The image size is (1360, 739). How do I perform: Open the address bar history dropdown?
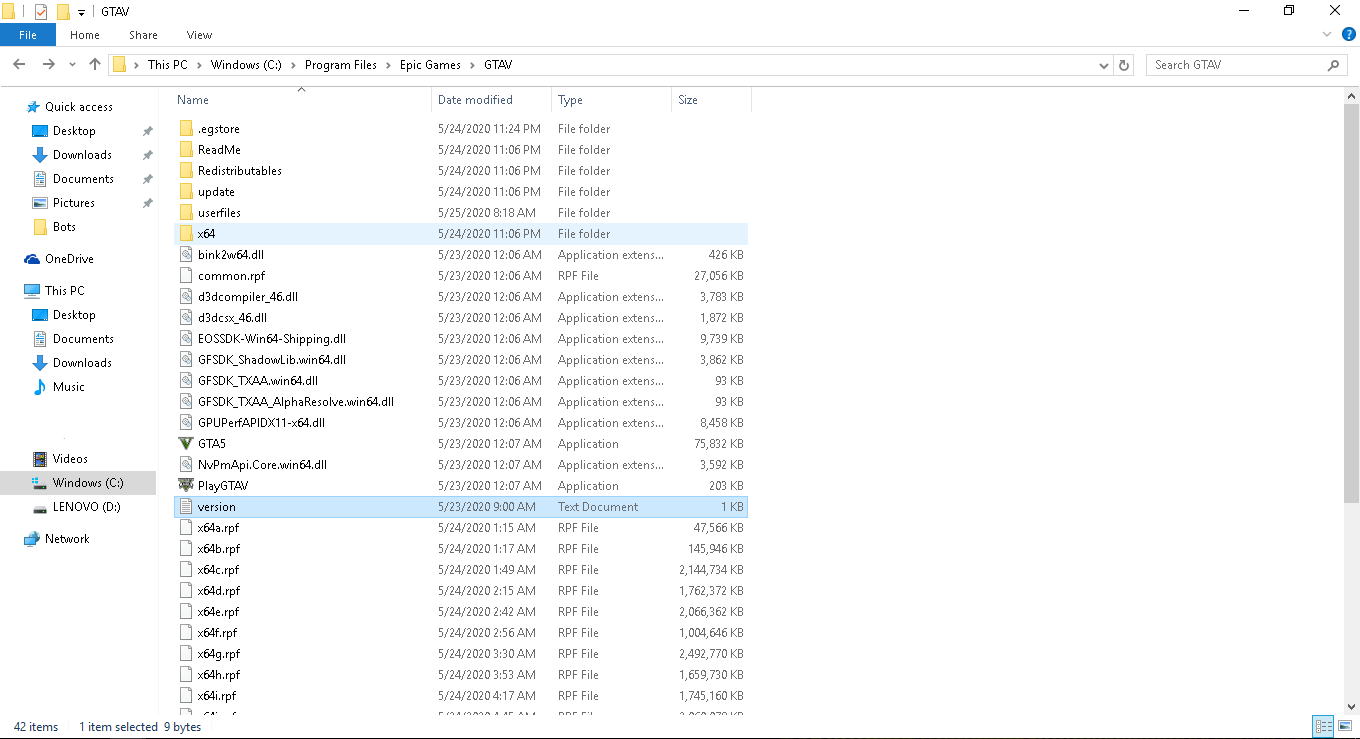click(x=1103, y=64)
